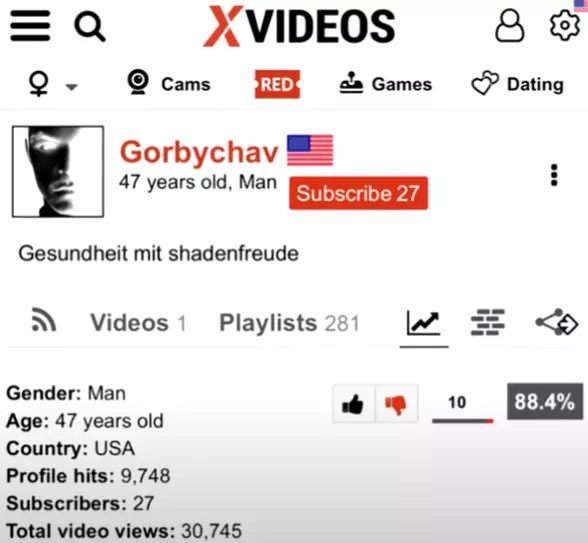This screenshot has width=588, height=543.
Task: Click the search magnifier icon
Action: tap(90, 26)
